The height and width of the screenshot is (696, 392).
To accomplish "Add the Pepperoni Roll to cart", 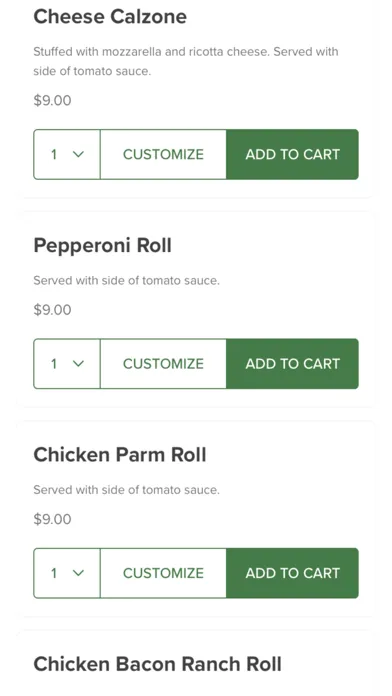I will pyautogui.click(x=292, y=364).
